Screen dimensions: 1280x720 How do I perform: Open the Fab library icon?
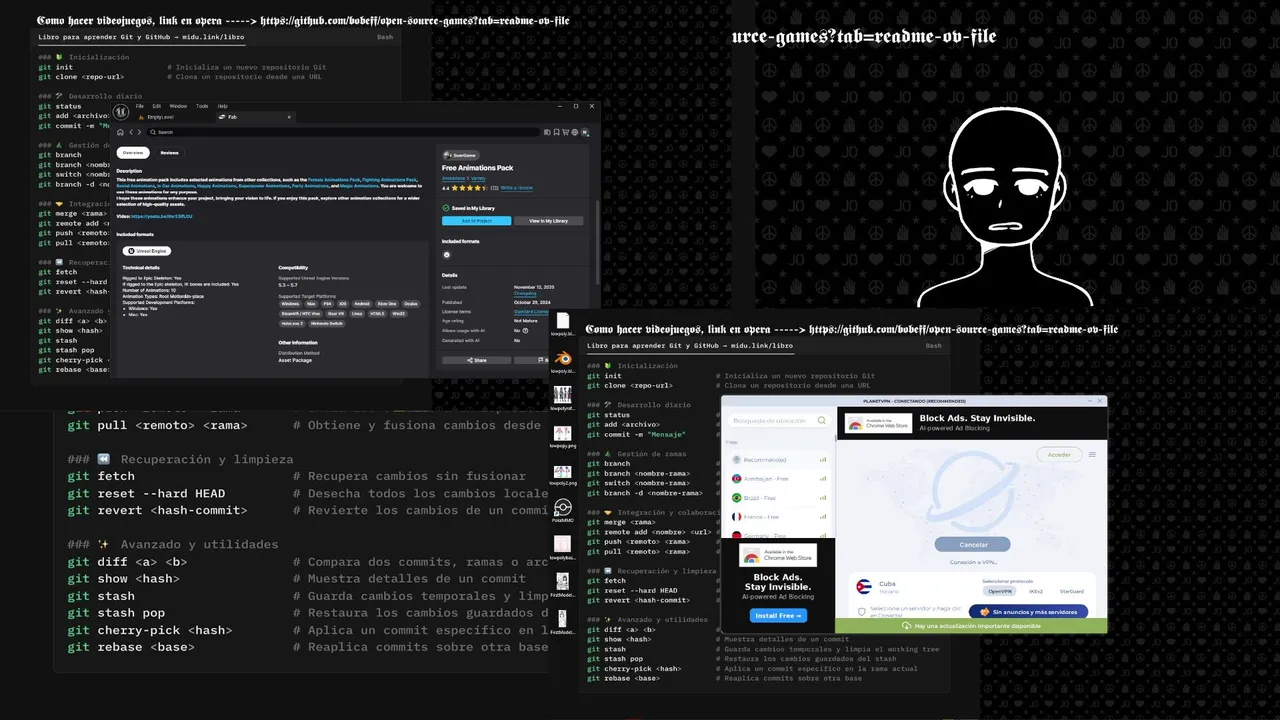tap(547, 132)
